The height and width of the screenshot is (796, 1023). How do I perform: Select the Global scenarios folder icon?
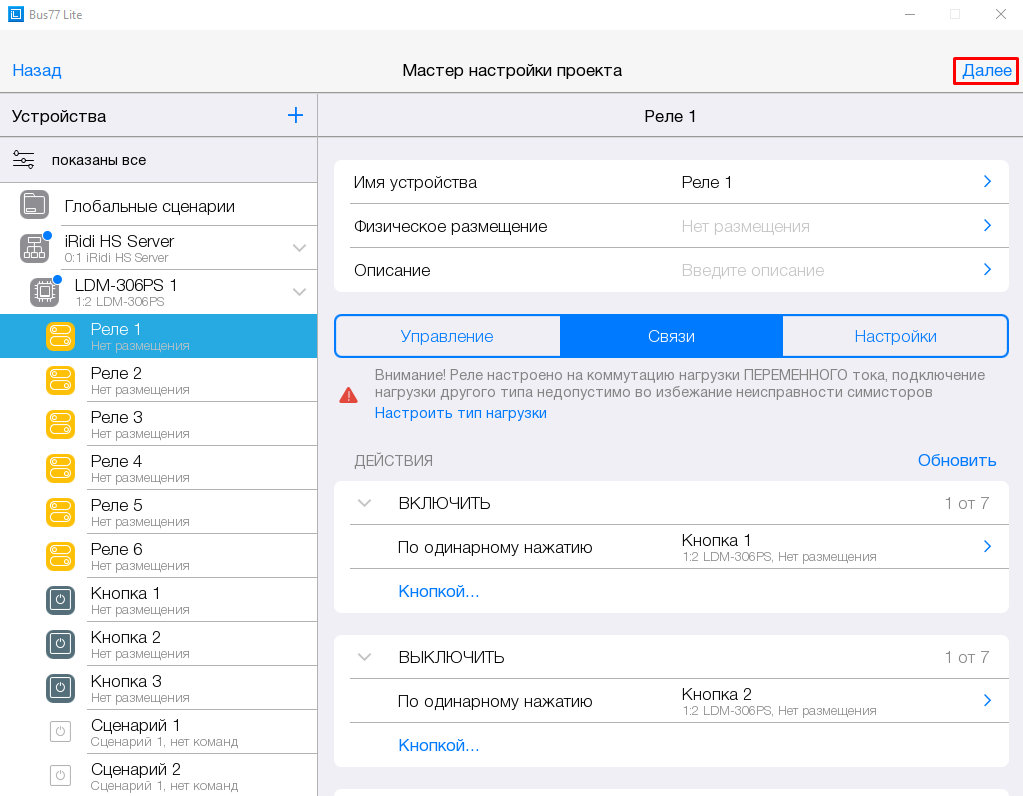point(34,206)
